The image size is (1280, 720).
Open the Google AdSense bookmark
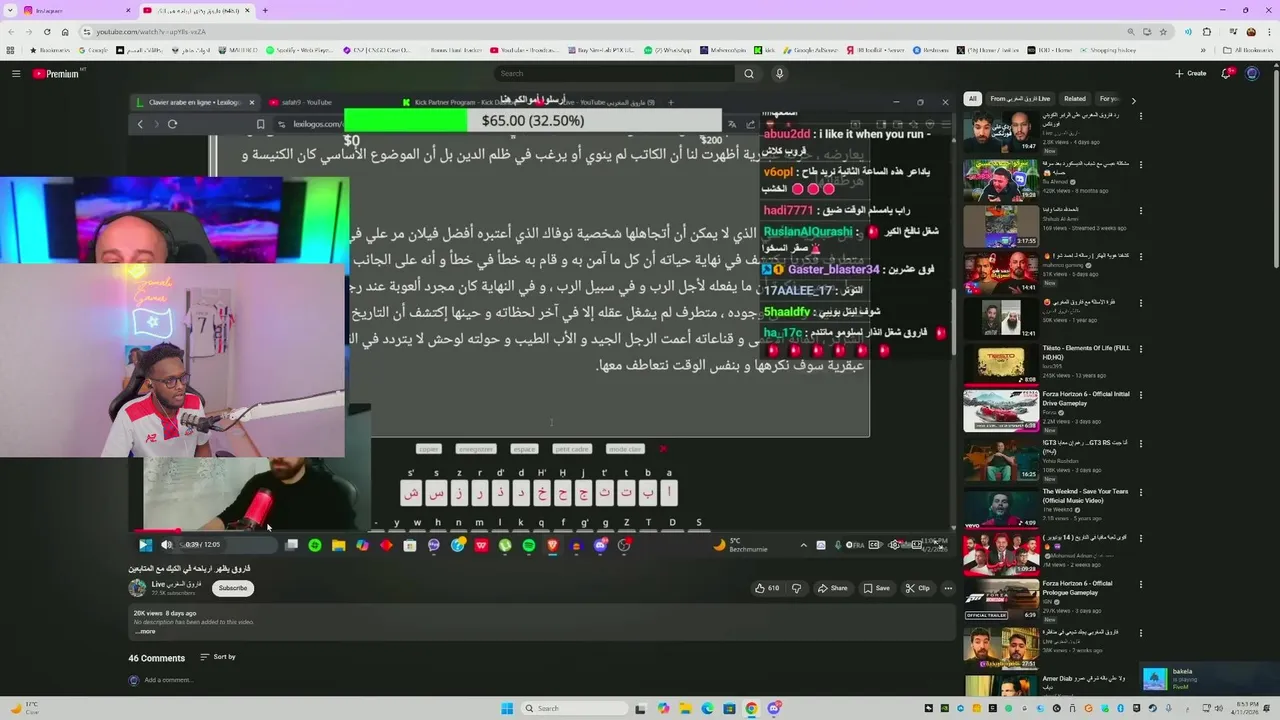(809, 50)
